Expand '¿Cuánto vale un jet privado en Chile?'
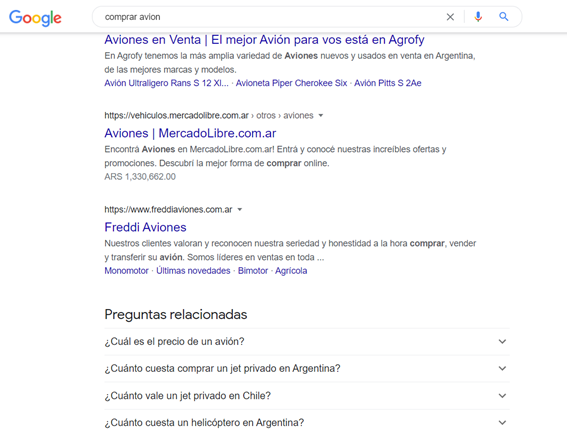567x433 pixels. (x=307, y=396)
